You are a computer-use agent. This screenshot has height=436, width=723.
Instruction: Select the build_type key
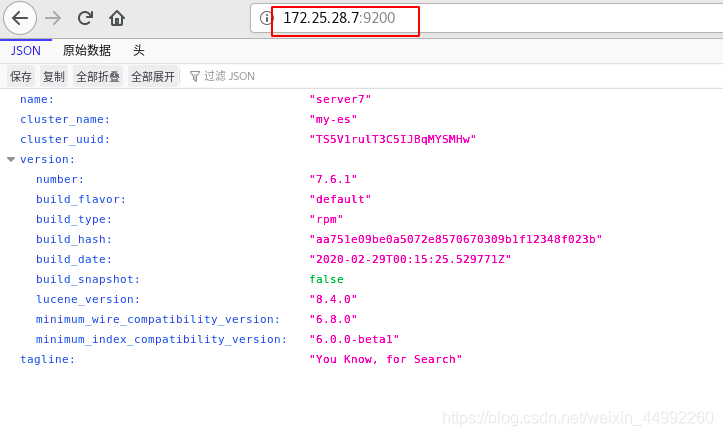tap(74, 219)
